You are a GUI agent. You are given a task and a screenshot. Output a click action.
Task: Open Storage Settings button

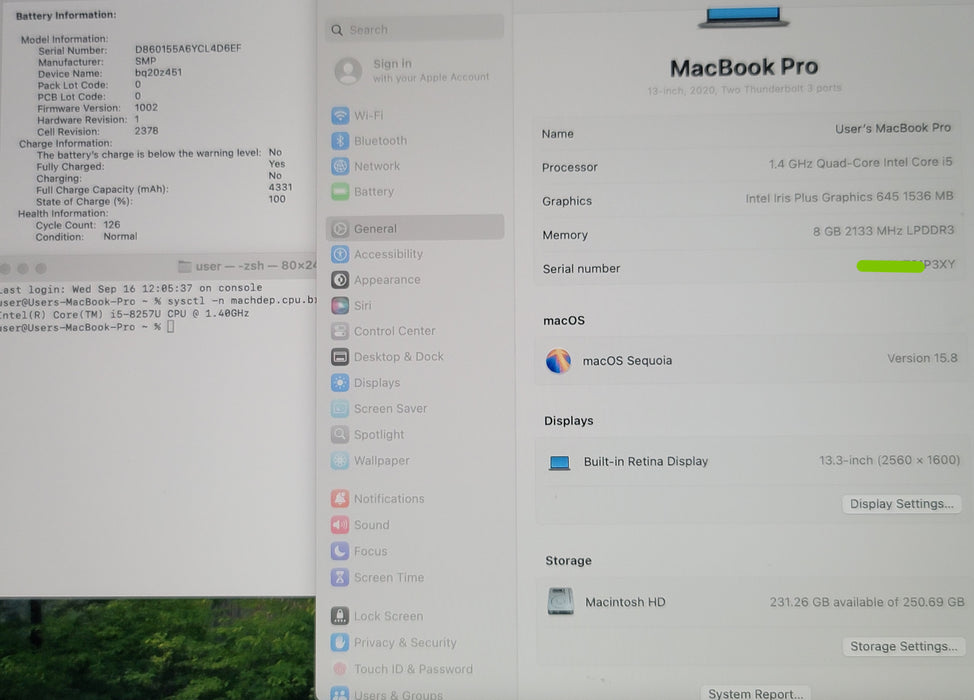904,646
